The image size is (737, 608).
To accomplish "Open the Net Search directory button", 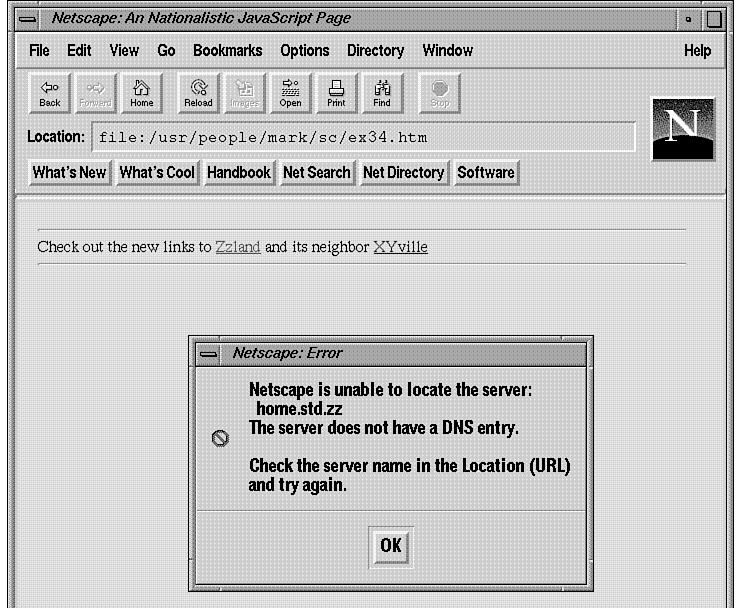I will [x=316, y=172].
